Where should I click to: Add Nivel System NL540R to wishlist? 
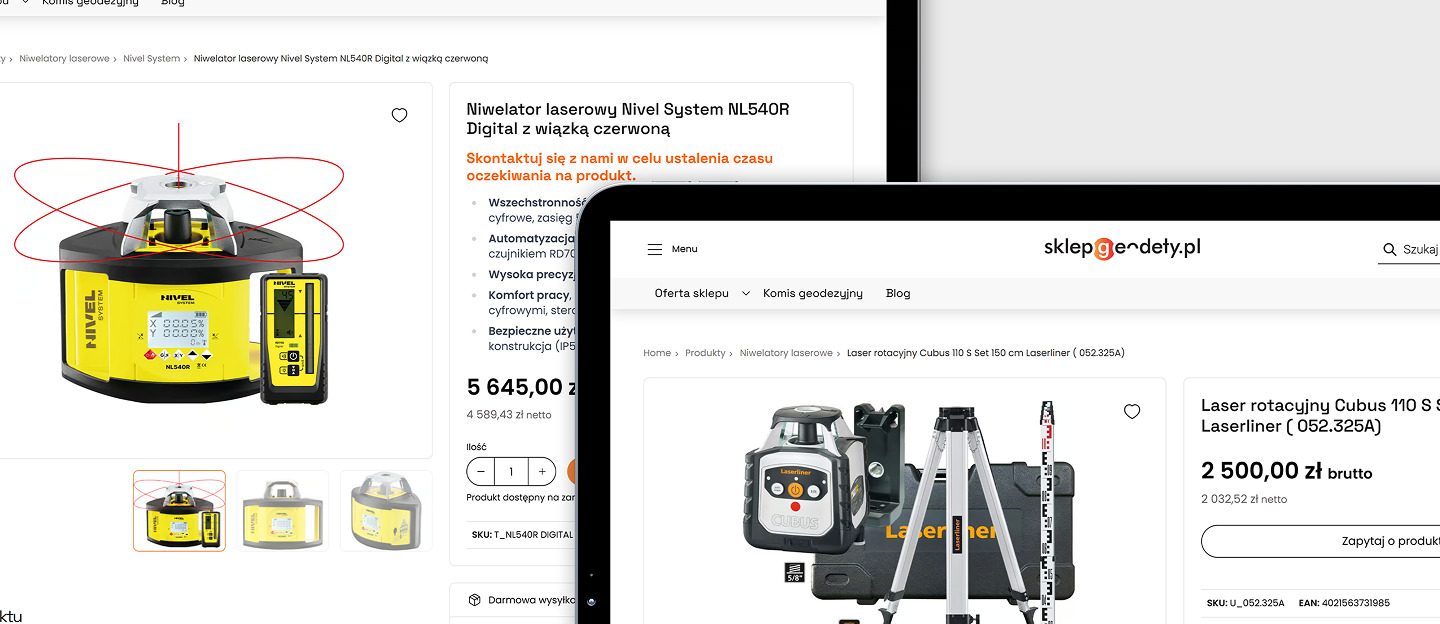coord(399,116)
